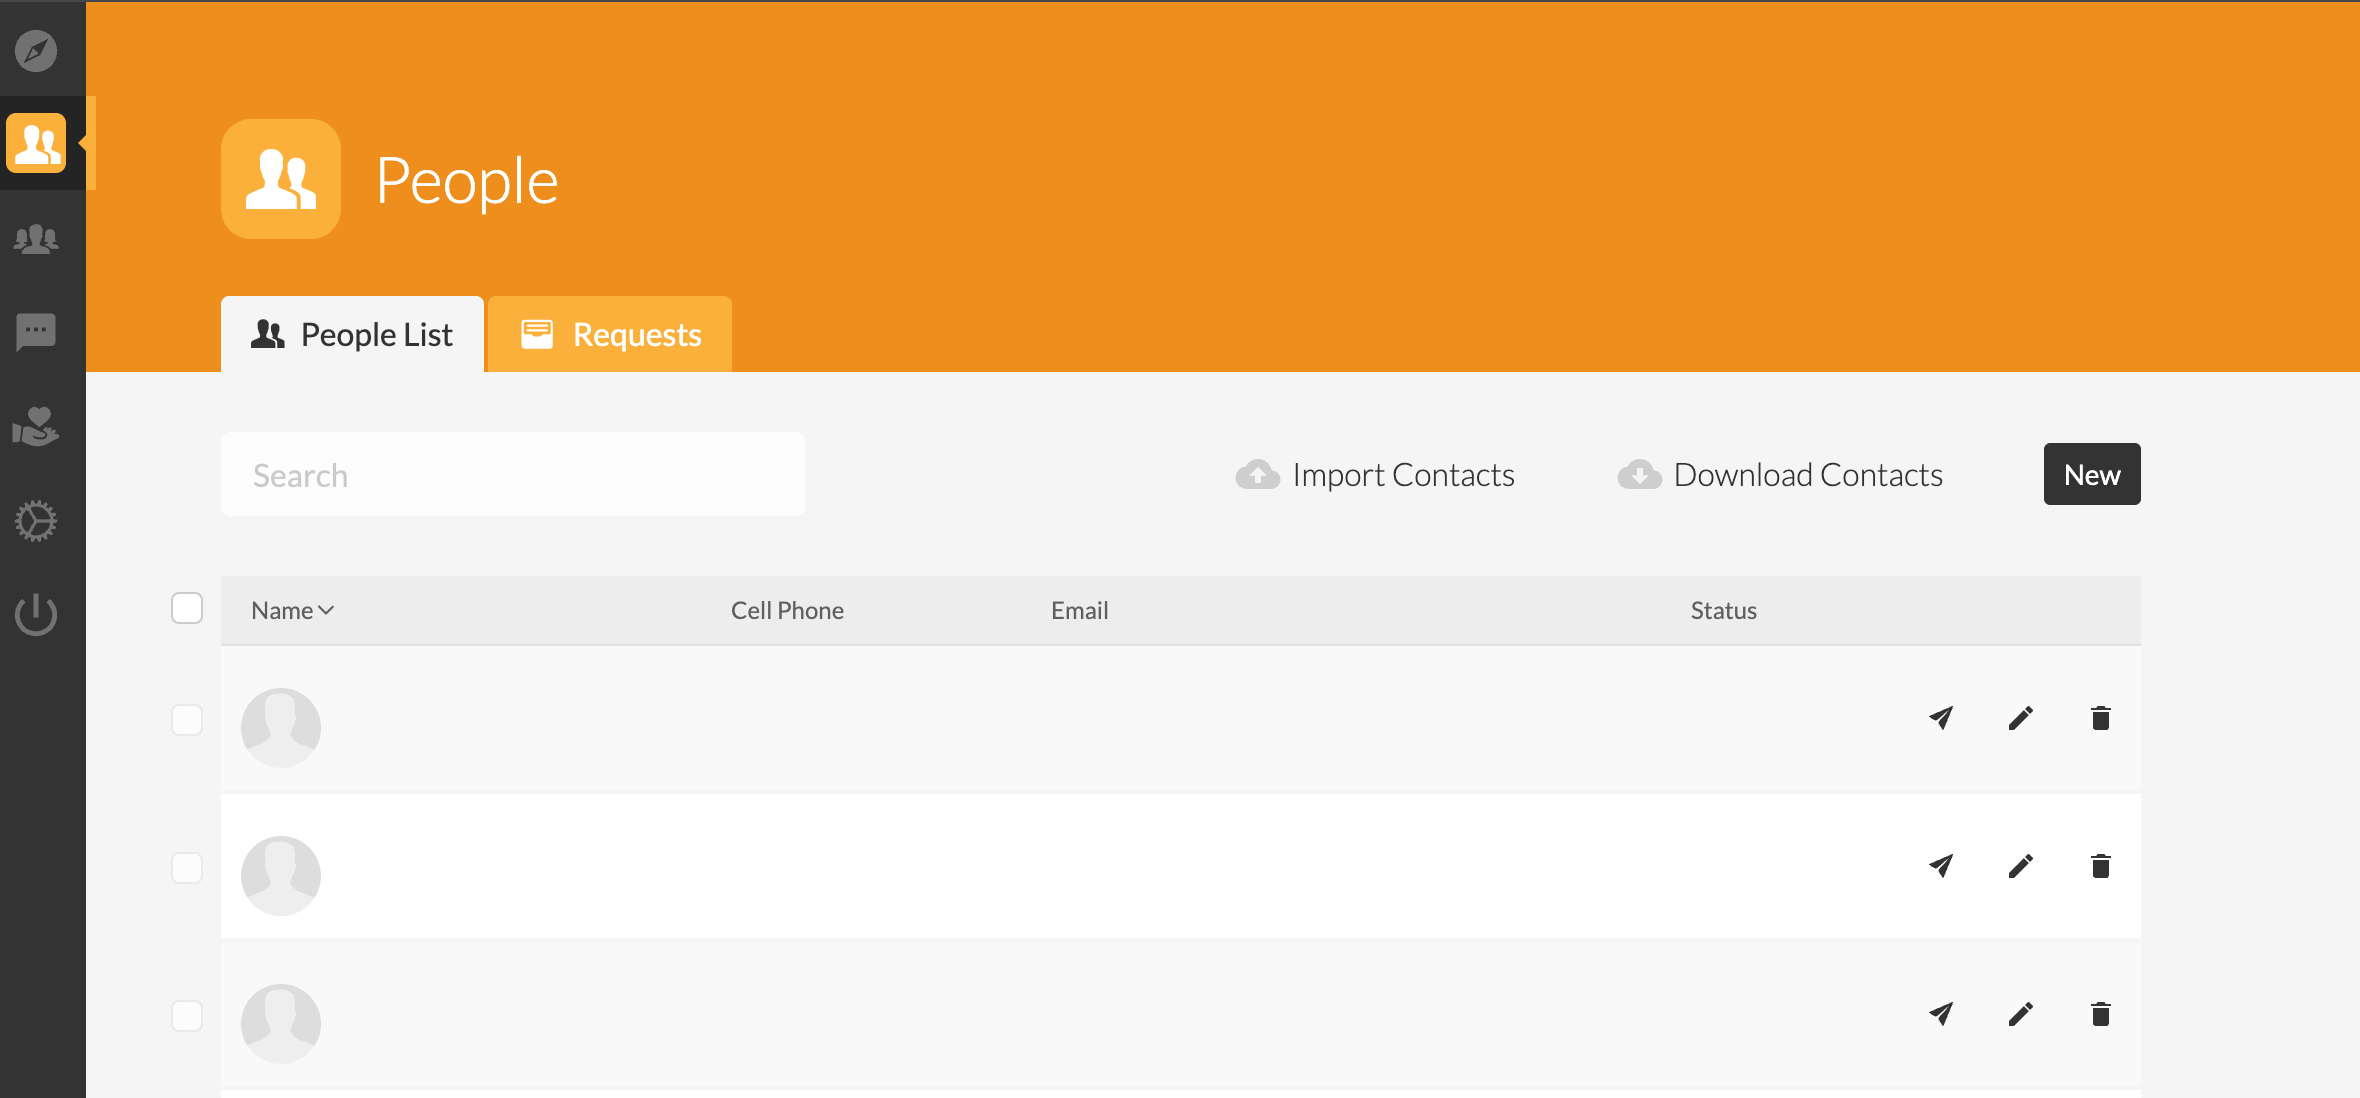Check the first person's row checkbox
This screenshot has height=1098, width=2360.
[187, 720]
